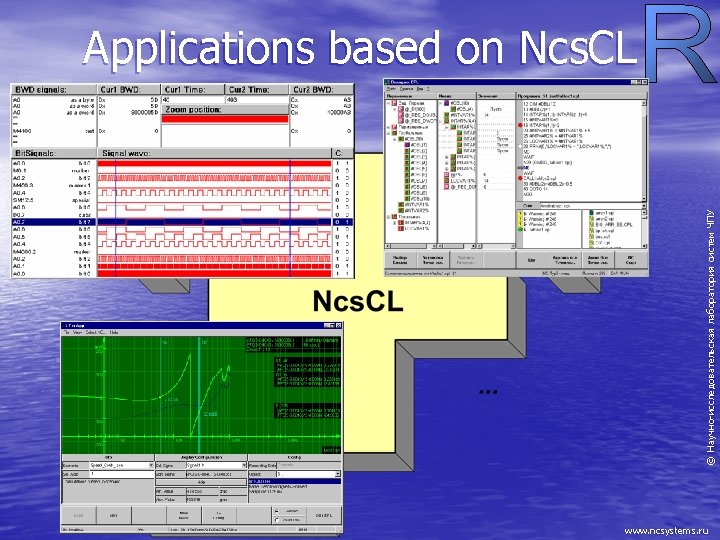Open Select NC menu in oscilloscope window
This screenshot has width=720, height=540.
point(96,332)
